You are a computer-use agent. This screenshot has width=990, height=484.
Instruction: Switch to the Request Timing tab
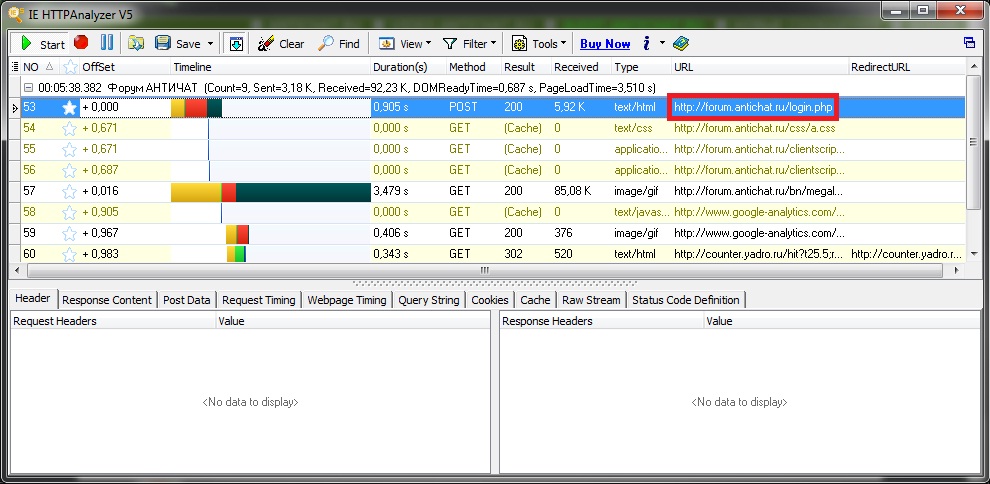tap(259, 300)
